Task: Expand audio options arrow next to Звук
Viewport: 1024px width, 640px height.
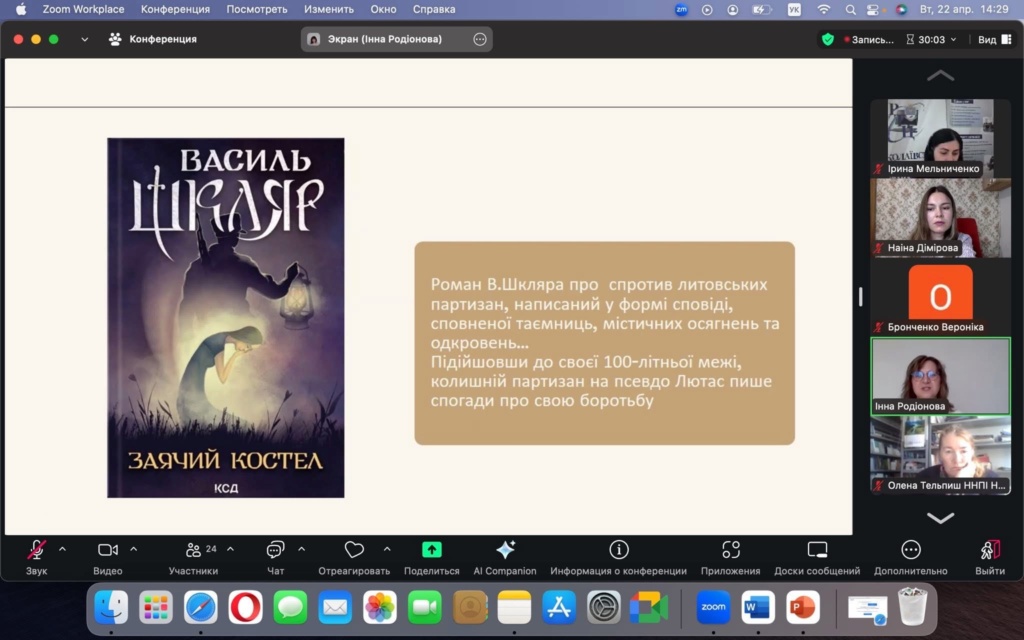Action: (63, 550)
